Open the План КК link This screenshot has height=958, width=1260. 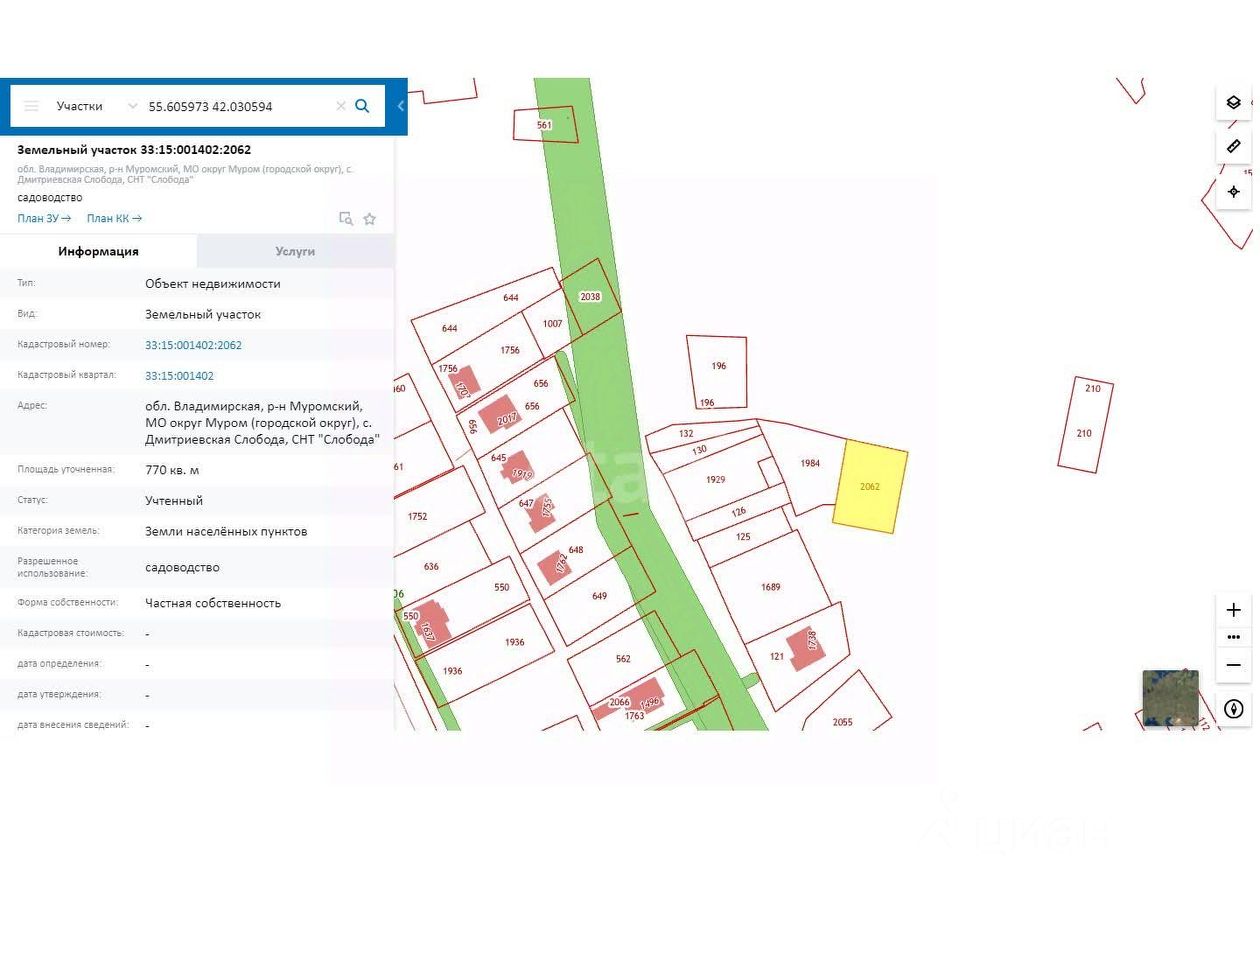point(114,218)
